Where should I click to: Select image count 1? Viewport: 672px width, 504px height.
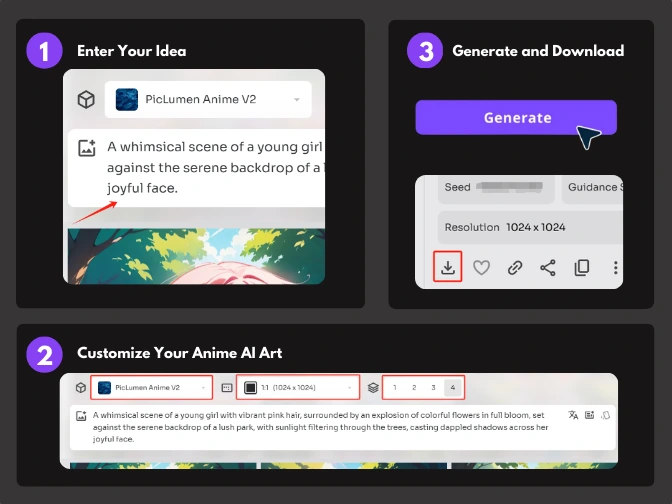coord(394,387)
